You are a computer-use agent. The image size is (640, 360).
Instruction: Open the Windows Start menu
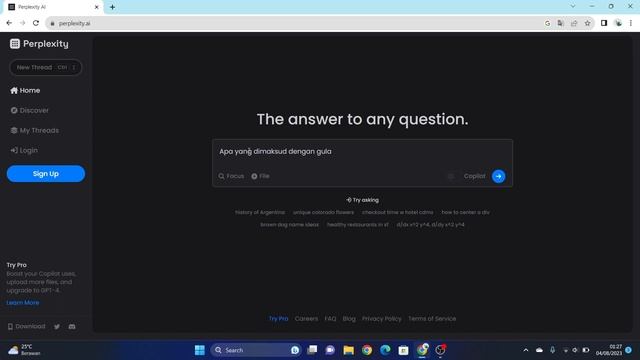coord(200,350)
